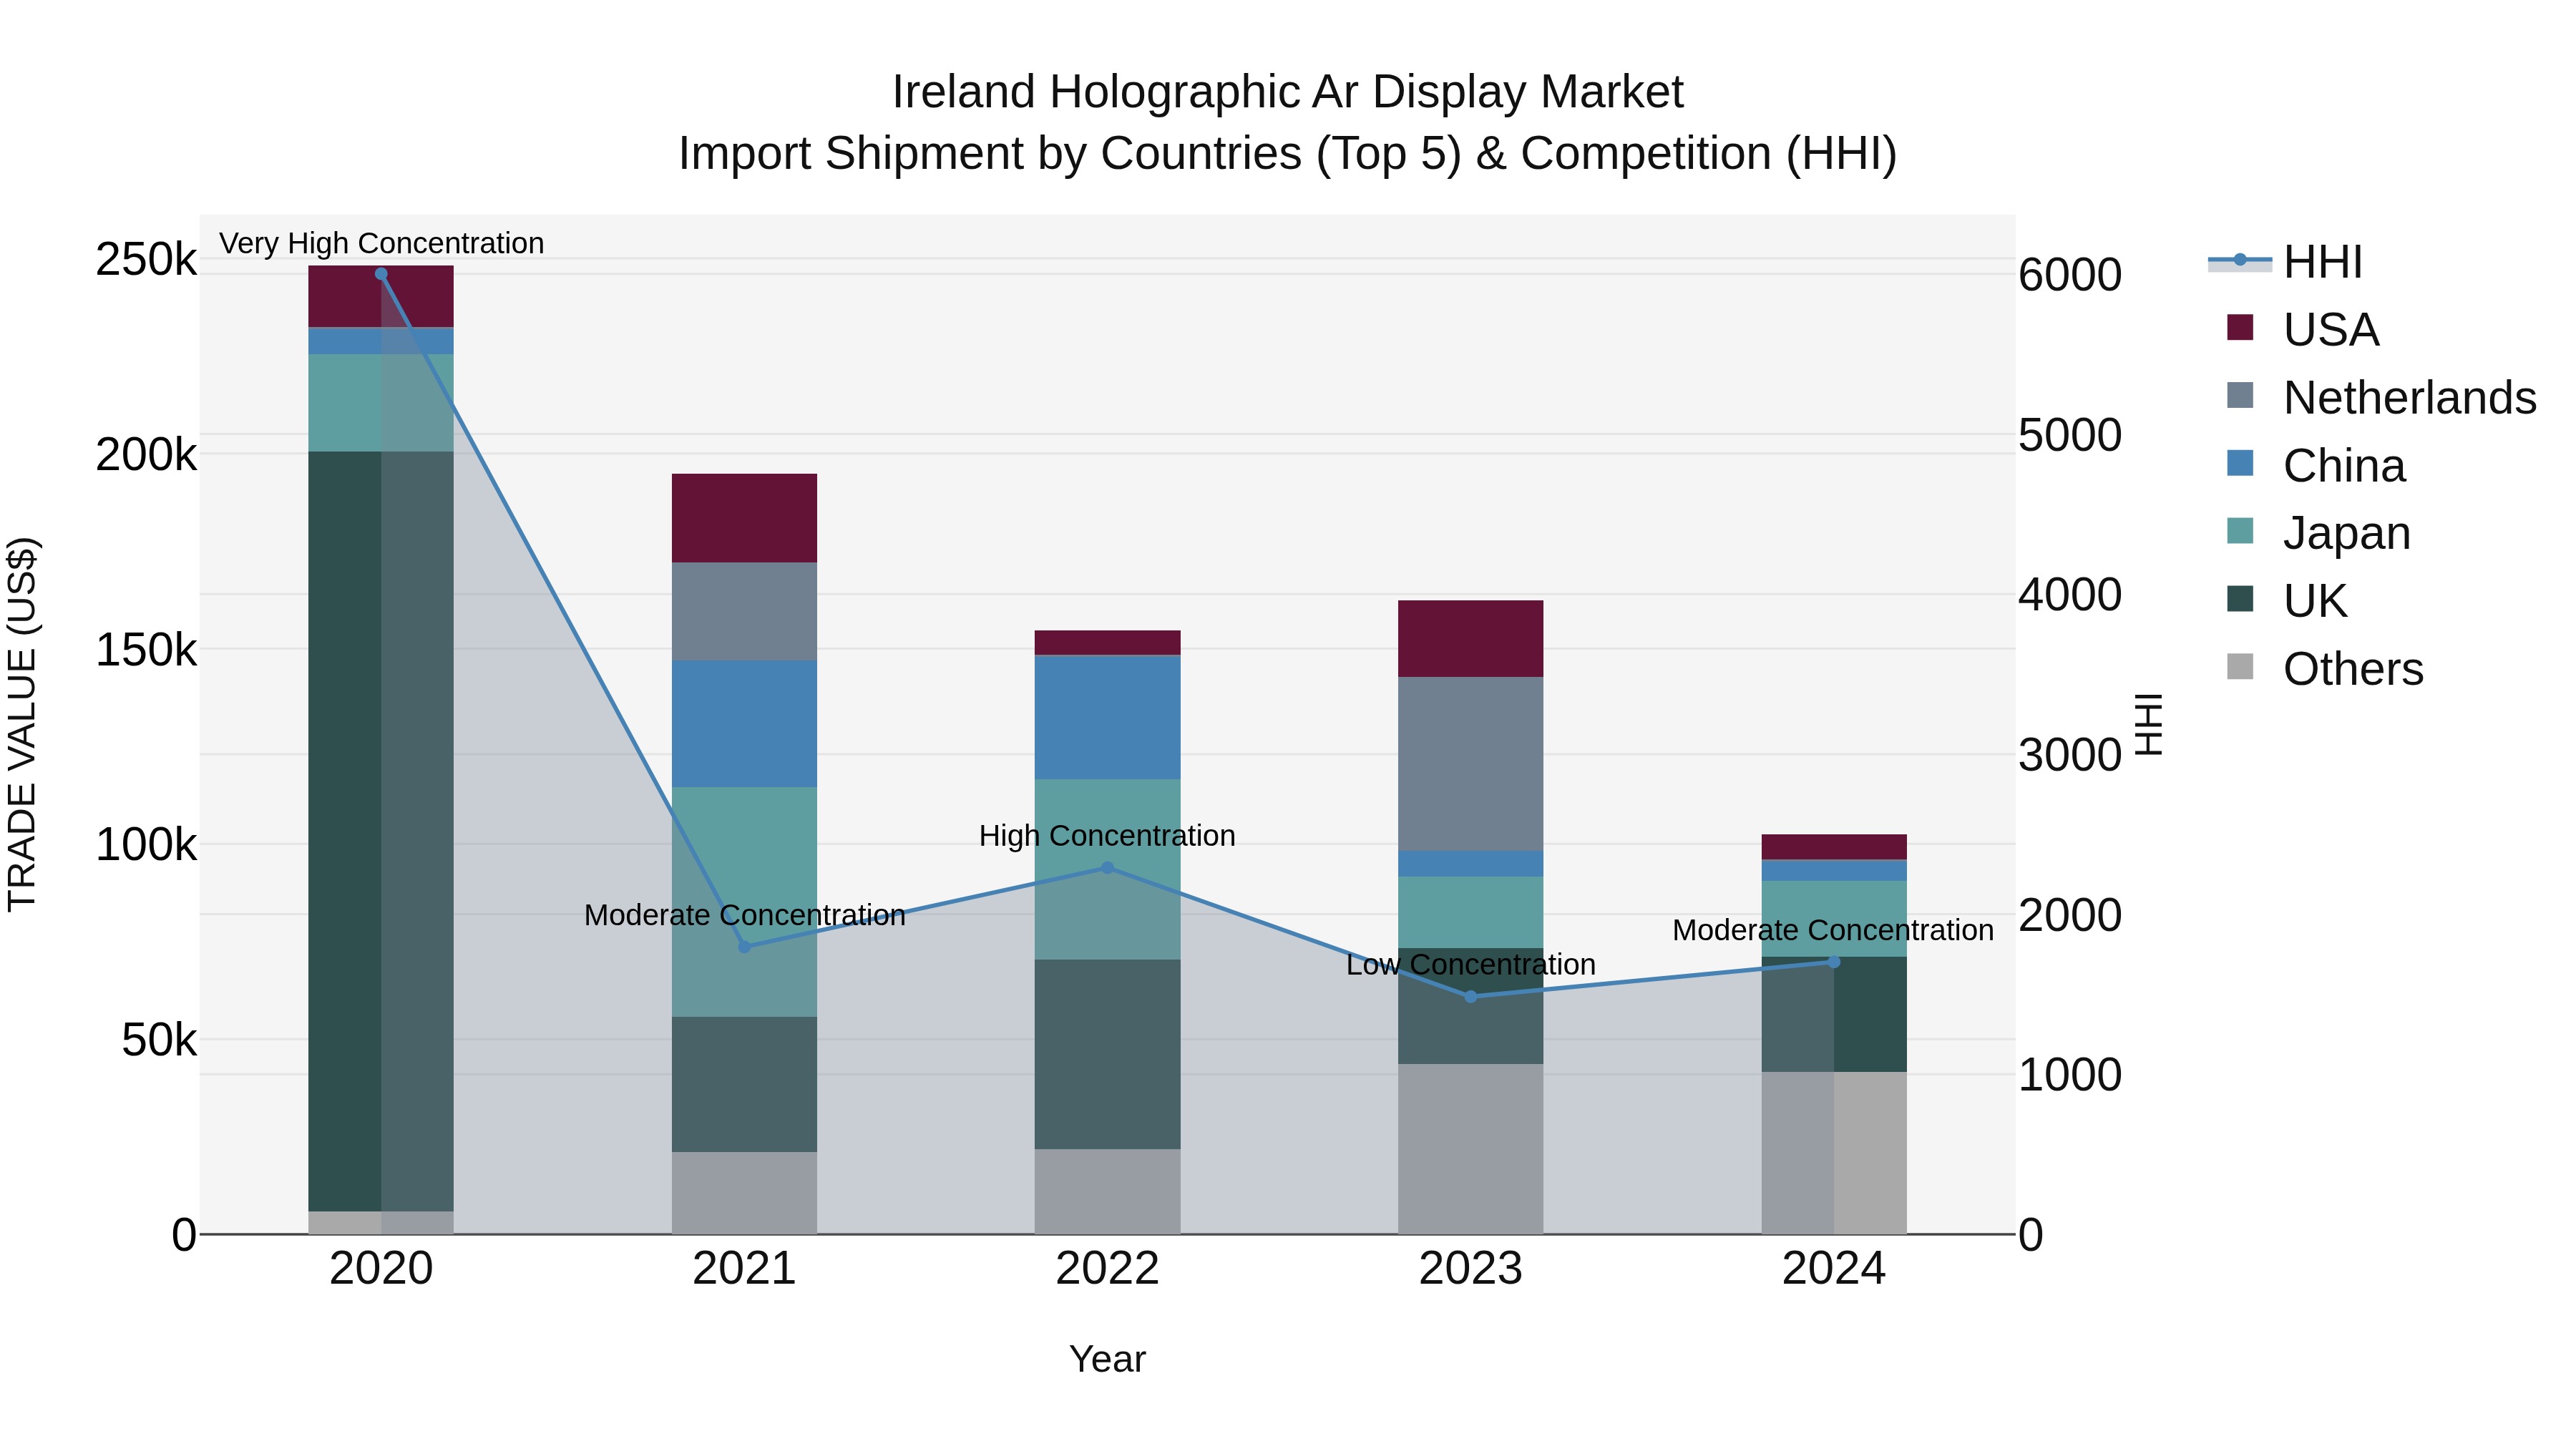Toggle the Others legend entry
2576x1449 pixels.
[x=2325, y=669]
